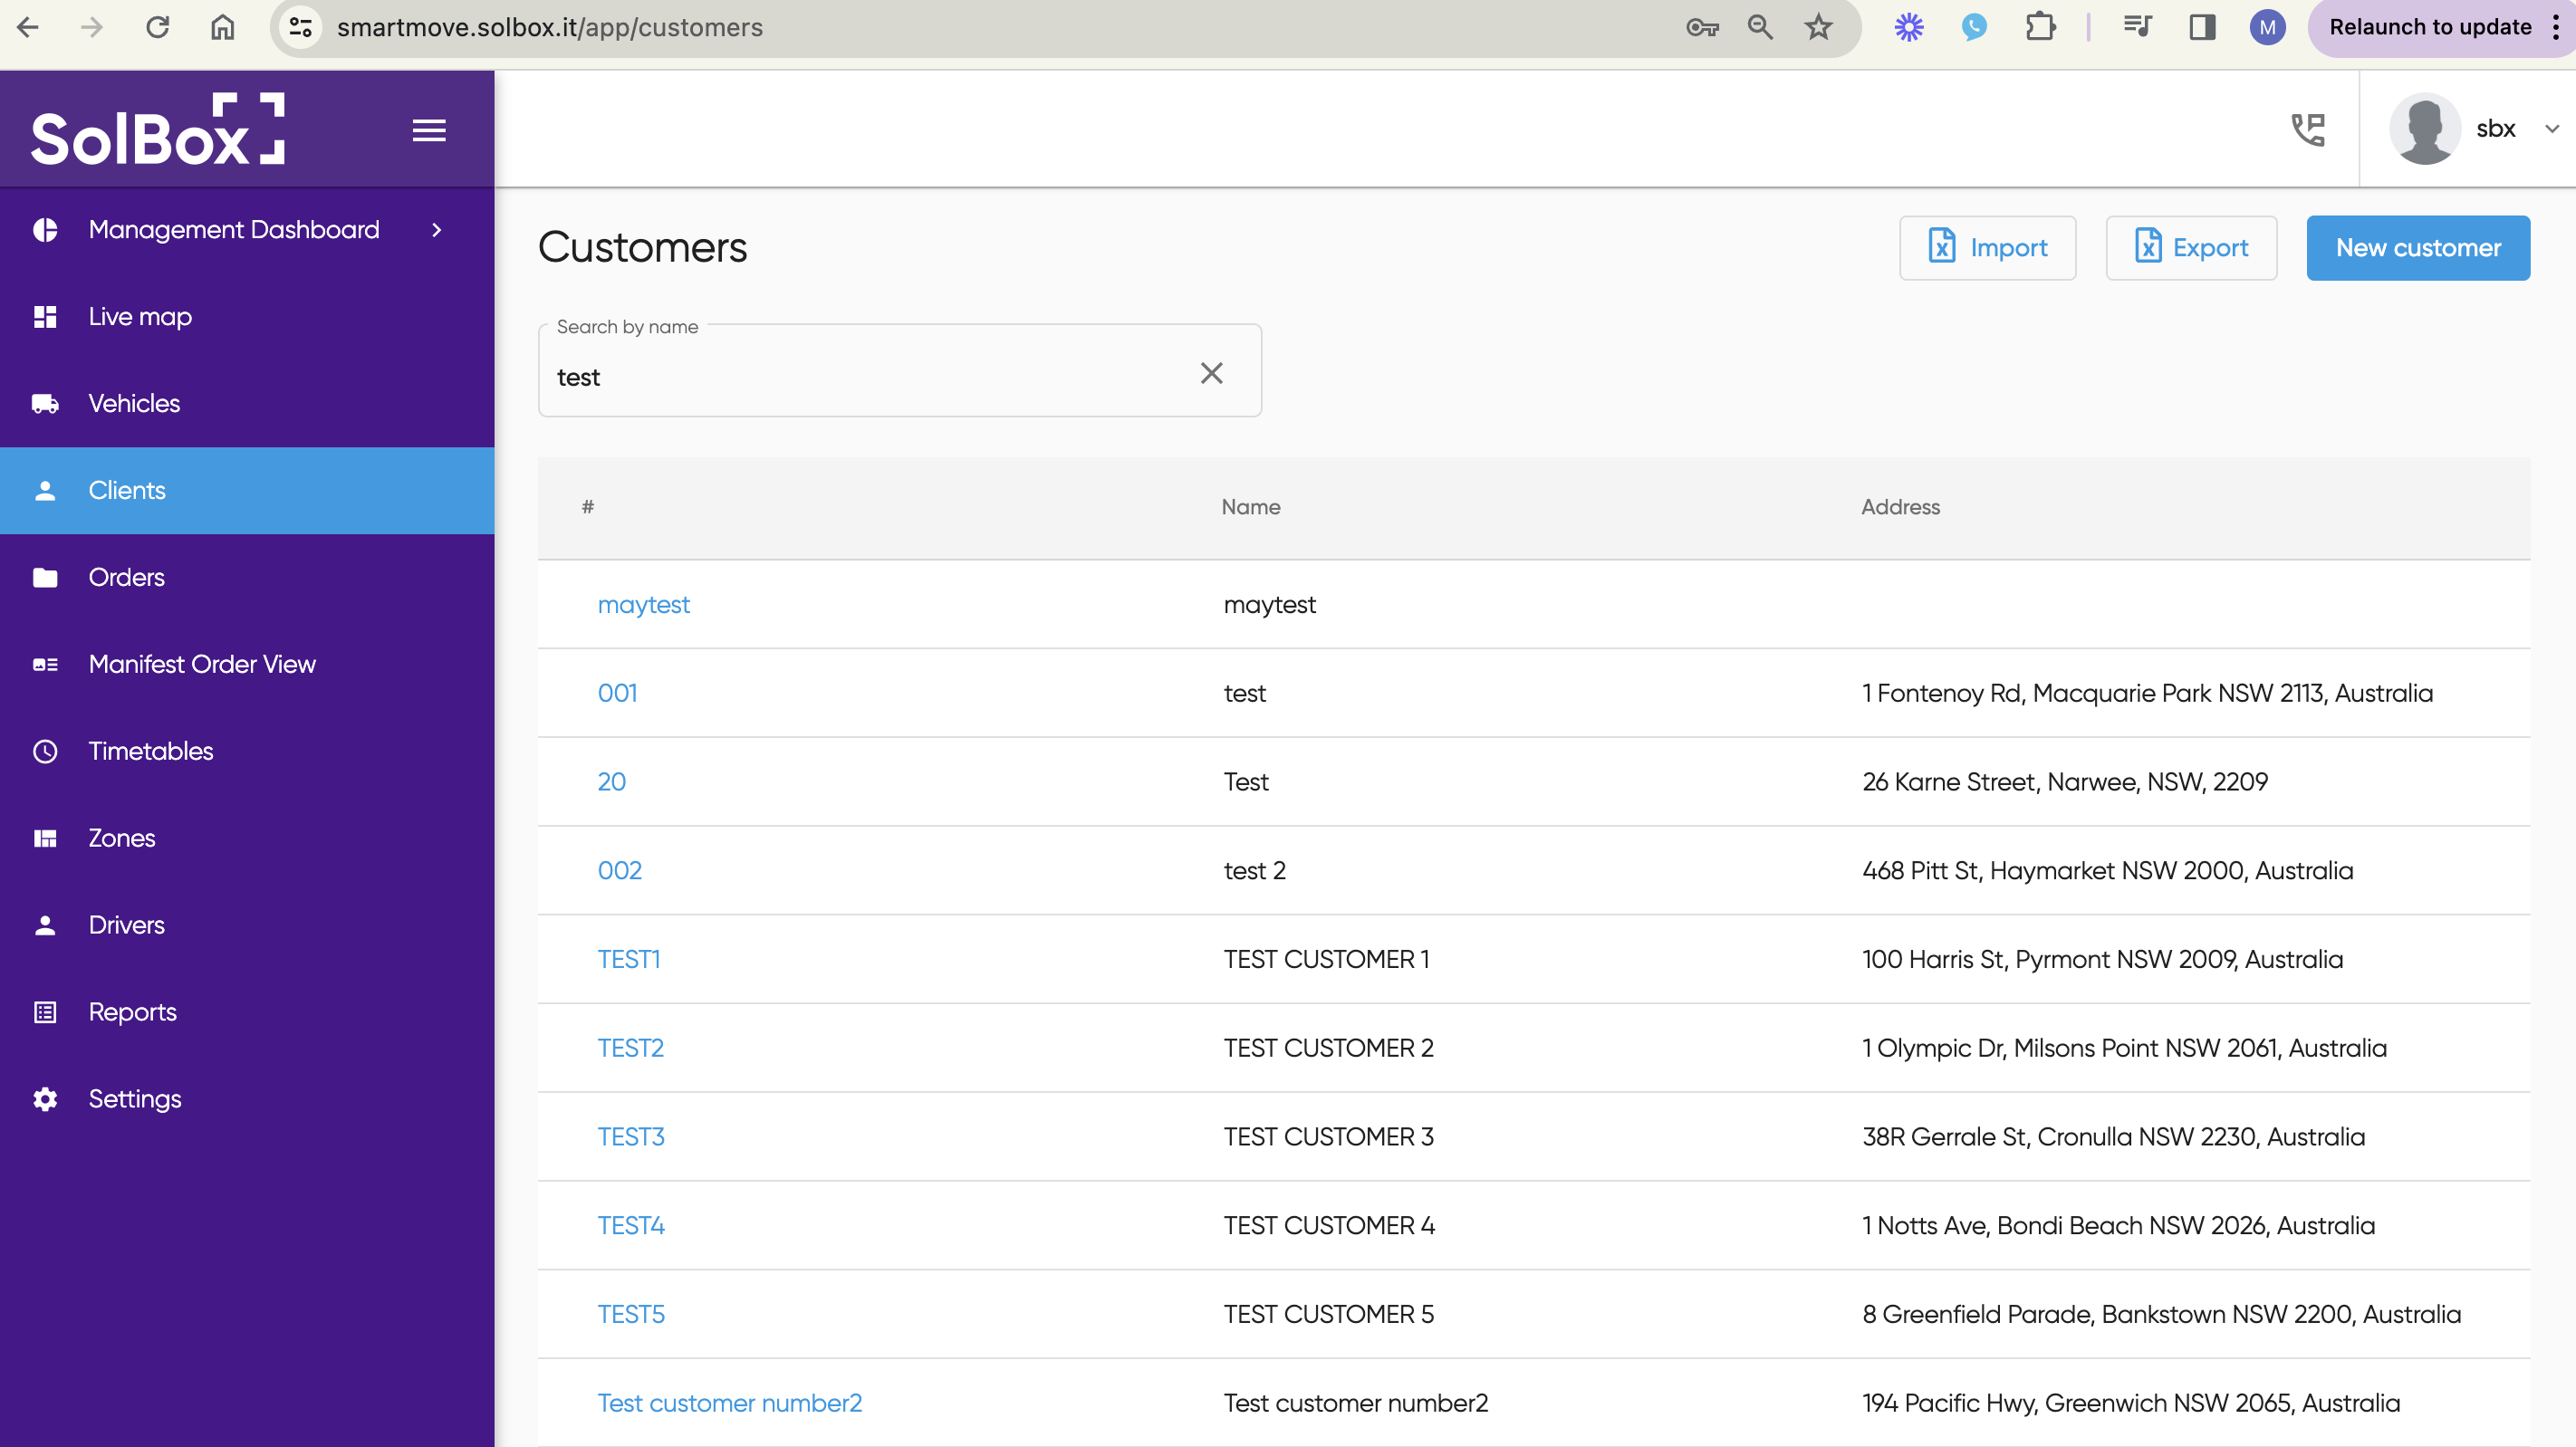The height and width of the screenshot is (1447, 2576).
Task: Bookmark this page with the star icon
Action: [x=1818, y=27]
